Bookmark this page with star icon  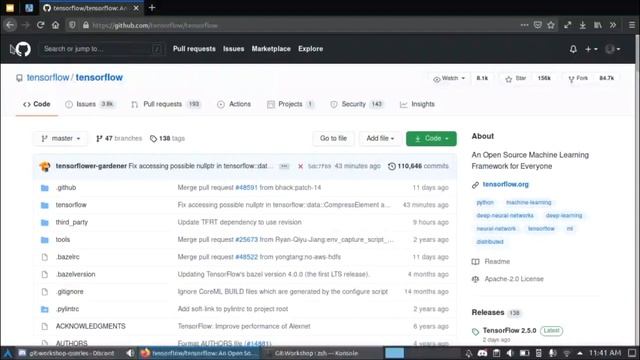pos(551,25)
